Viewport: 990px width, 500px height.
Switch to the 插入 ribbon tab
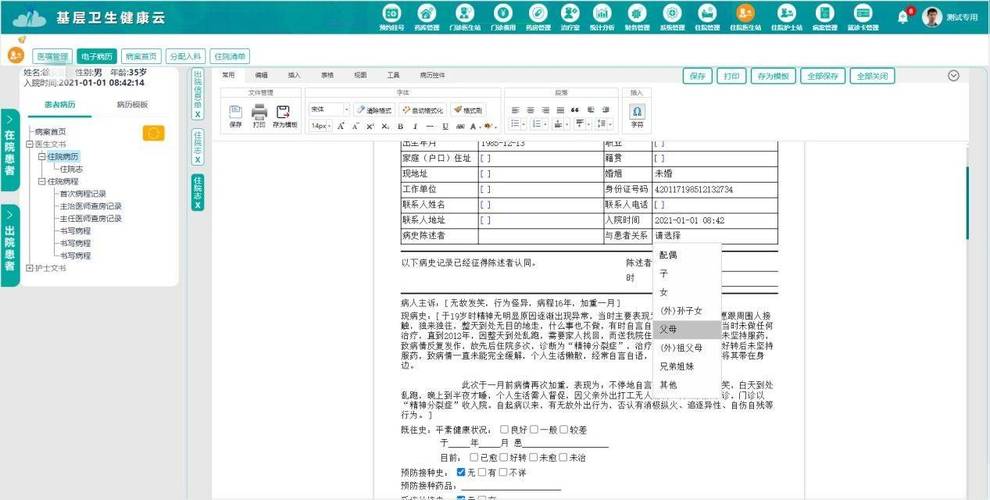tap(294, 75)
